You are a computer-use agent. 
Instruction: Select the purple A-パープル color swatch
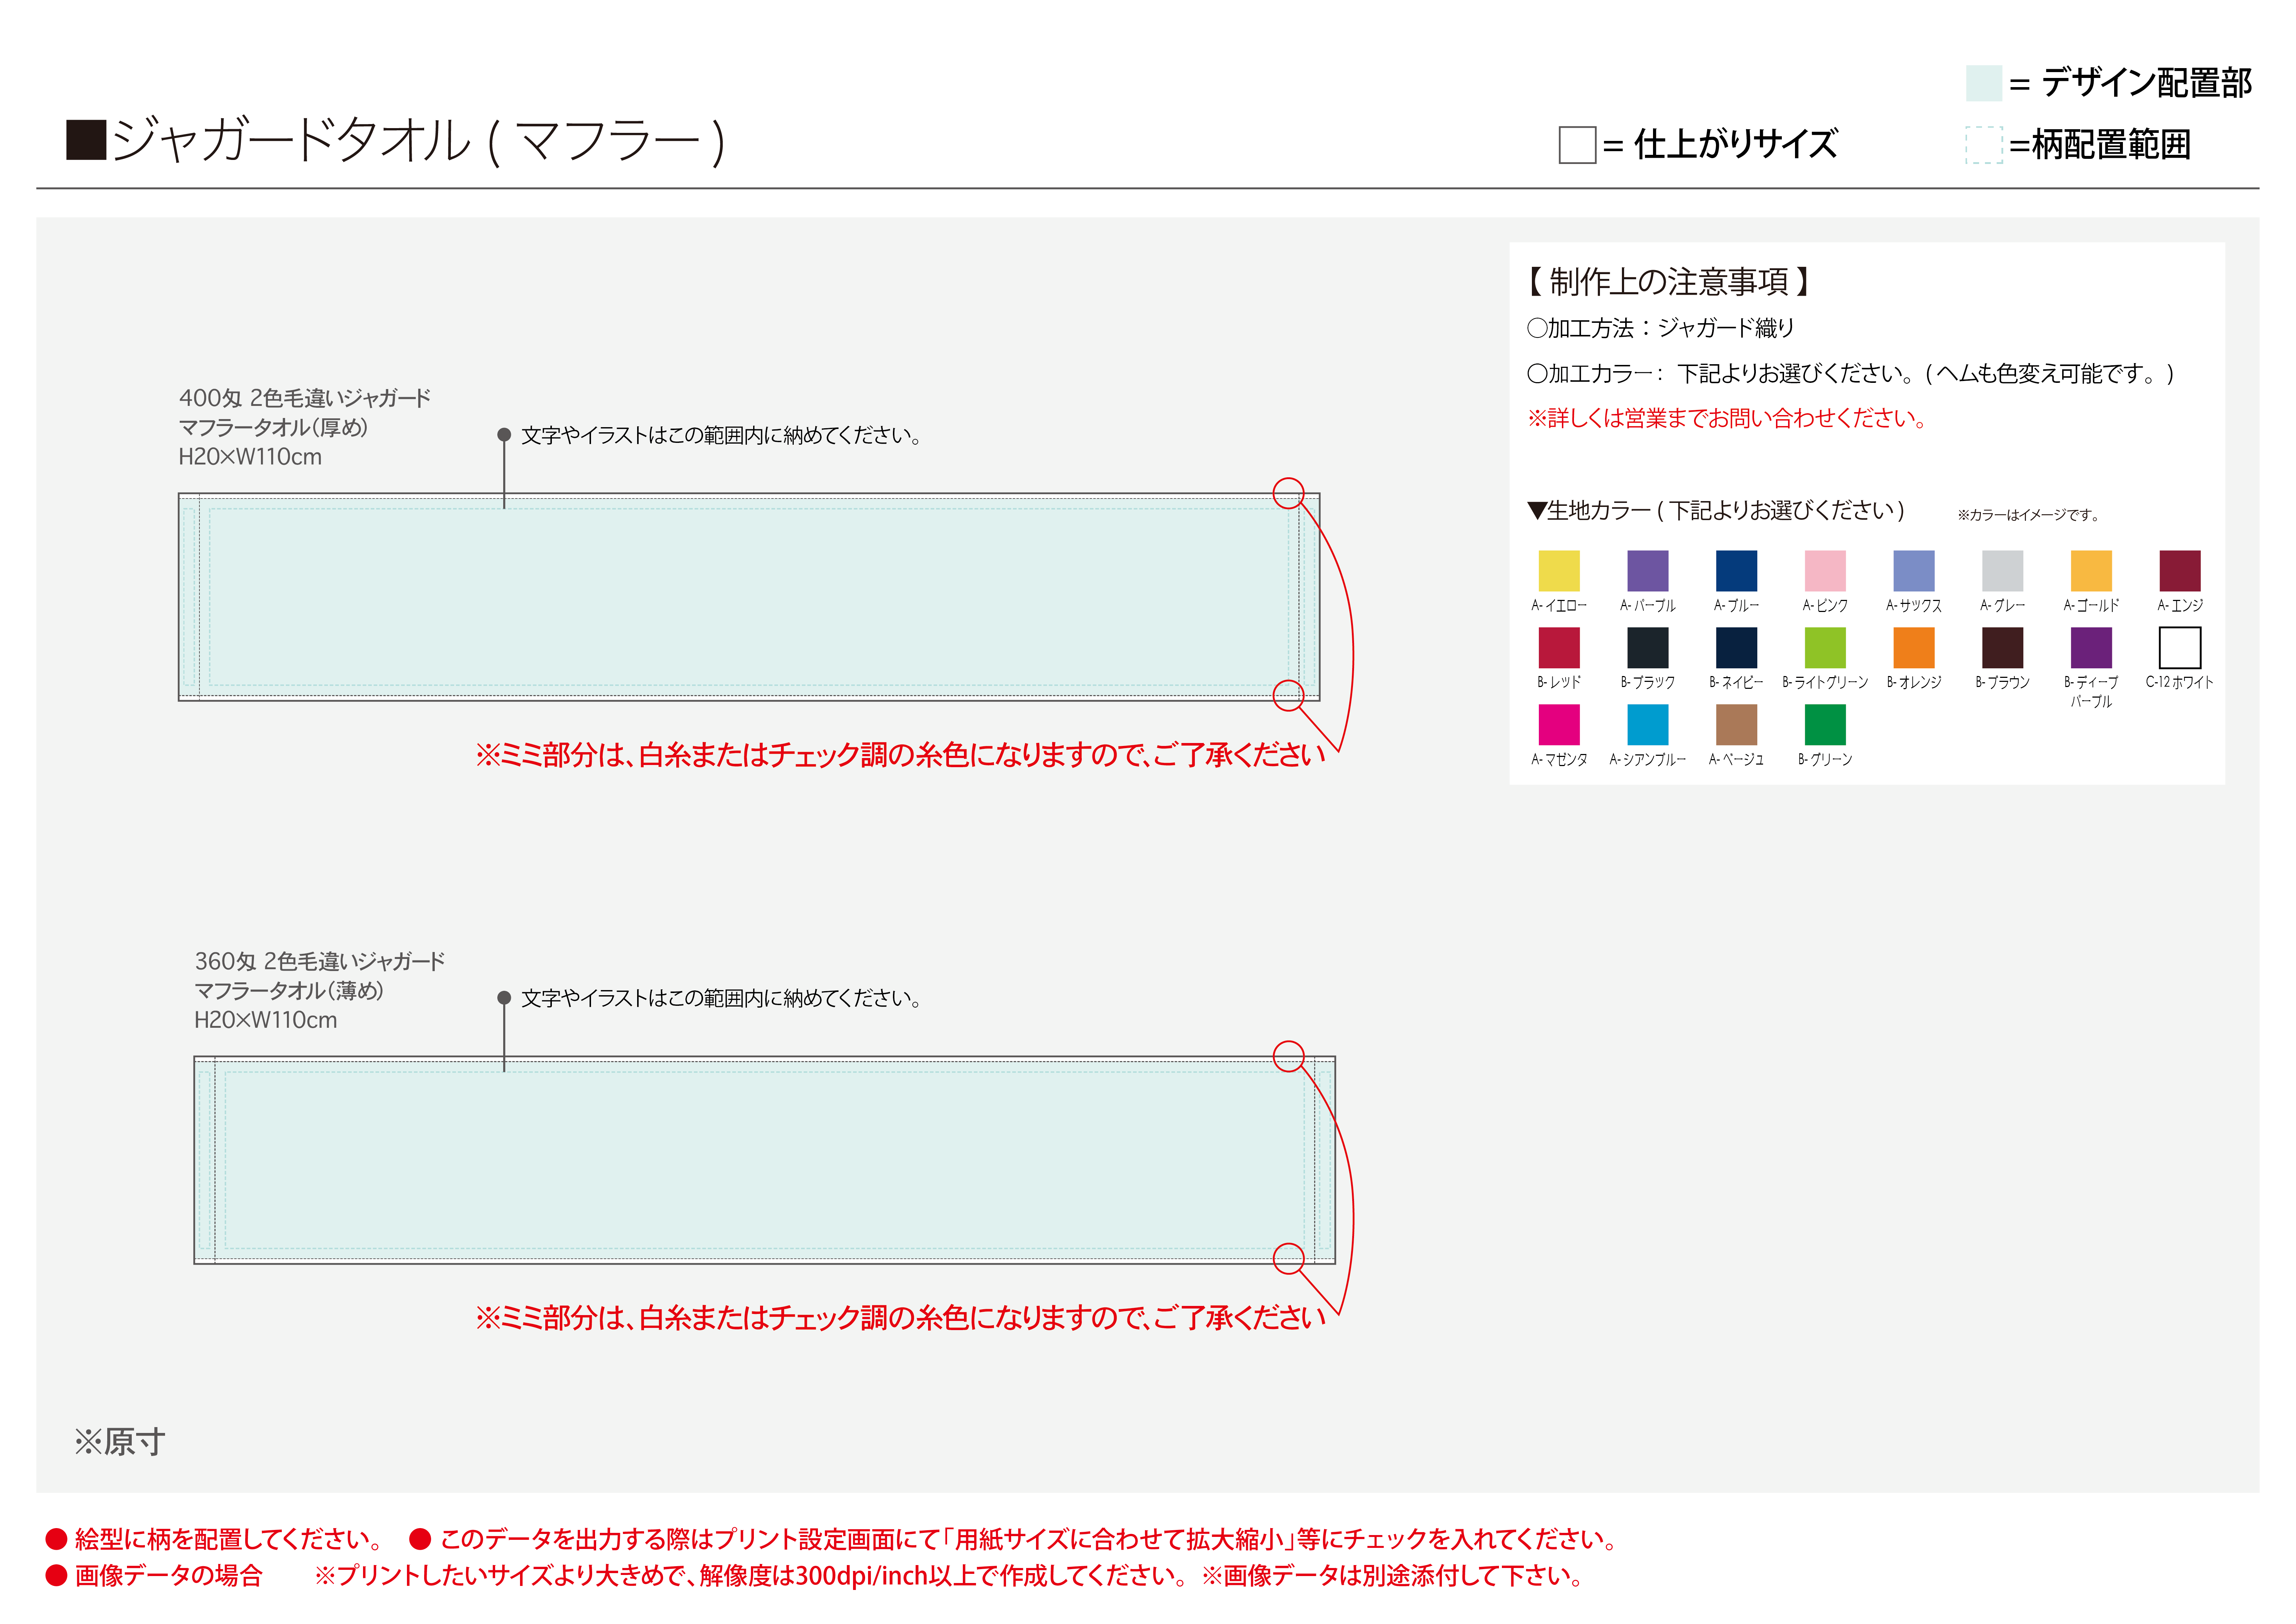[x=1647, y=571]
